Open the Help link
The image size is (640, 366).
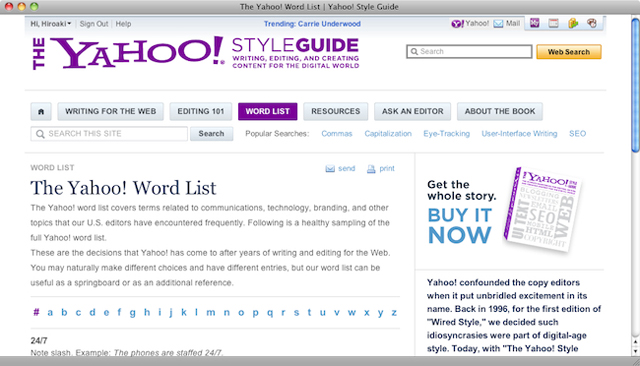[x=123, y=24]
